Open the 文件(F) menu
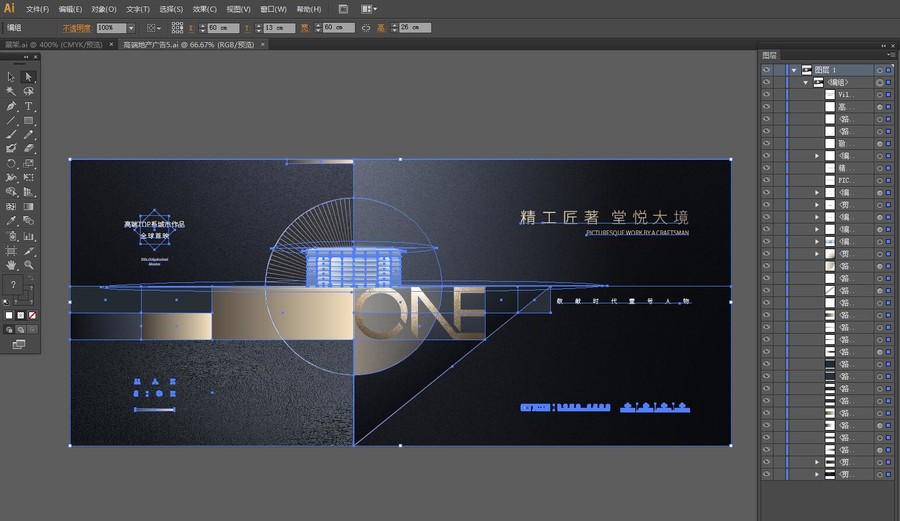Image resolution: width=900 pixels, height=521 pixels. pyautogui.click(x=37, y=9)
